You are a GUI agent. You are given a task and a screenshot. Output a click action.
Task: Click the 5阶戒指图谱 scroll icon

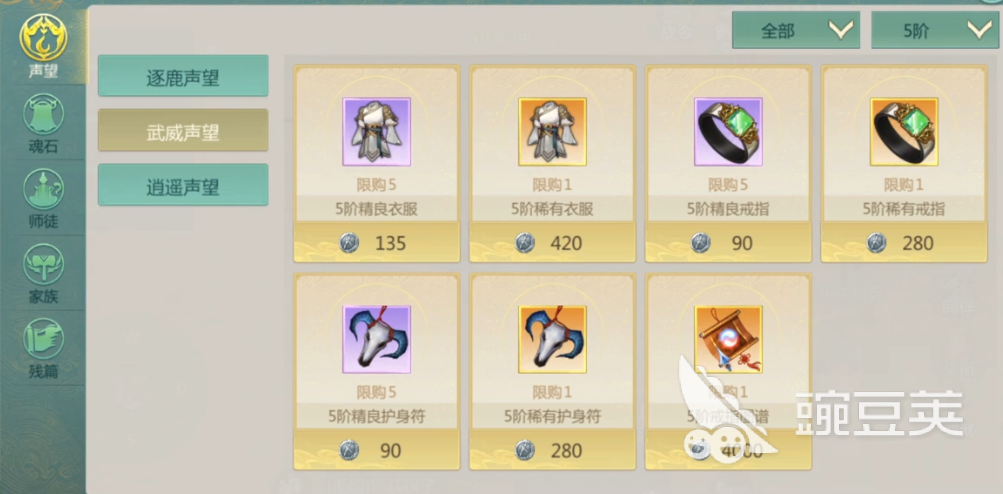click(728, 339)
